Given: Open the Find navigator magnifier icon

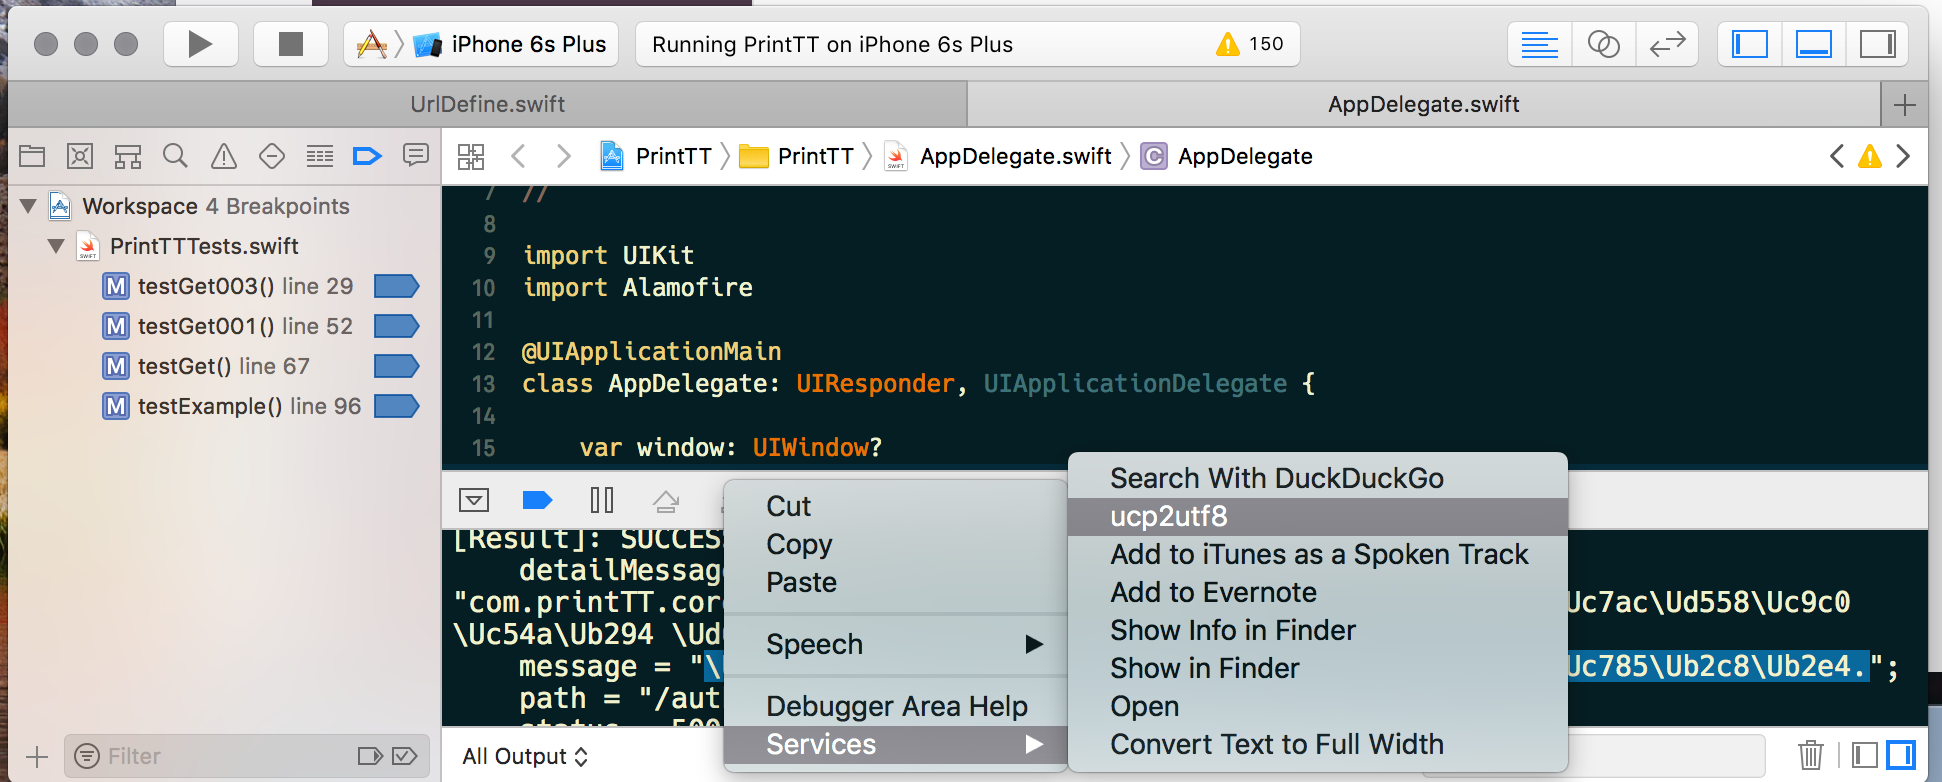Looking at the screenshot, I should click(175, 156).
